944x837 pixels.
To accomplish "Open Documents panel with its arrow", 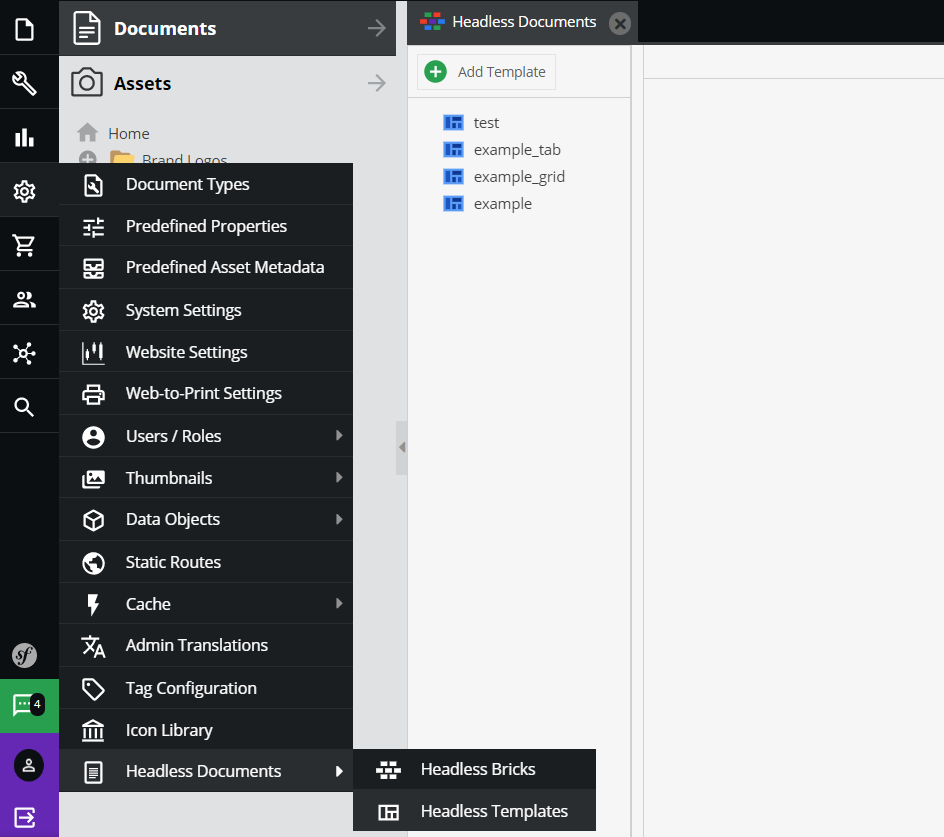I will pyautogui.click(x=376, y=28).
